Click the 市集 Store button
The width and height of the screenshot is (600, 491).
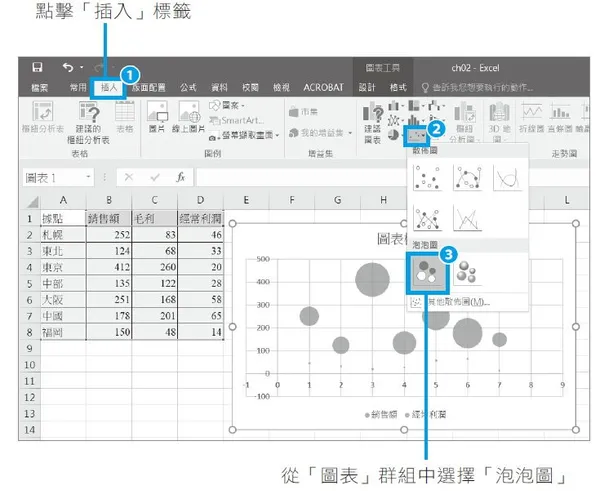(x=303, y=112)
